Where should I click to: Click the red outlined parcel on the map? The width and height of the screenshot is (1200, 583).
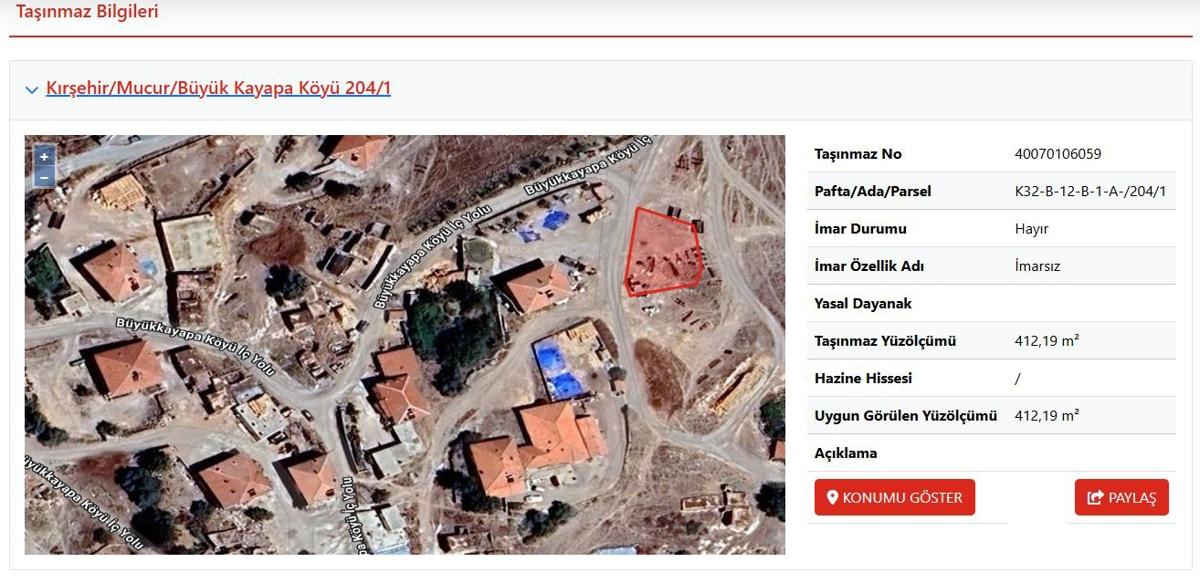pyautogui.click(x=660, y=252)
